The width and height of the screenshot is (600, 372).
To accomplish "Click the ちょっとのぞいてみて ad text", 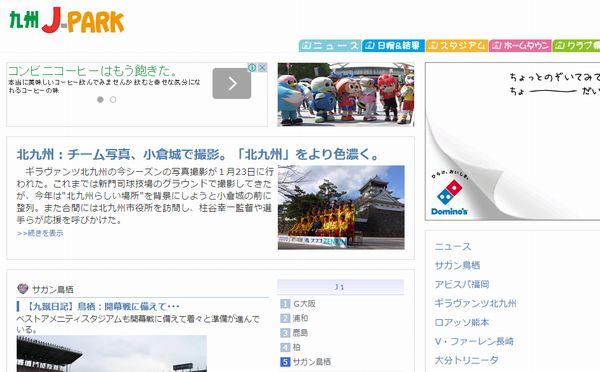I will [555, 77].
